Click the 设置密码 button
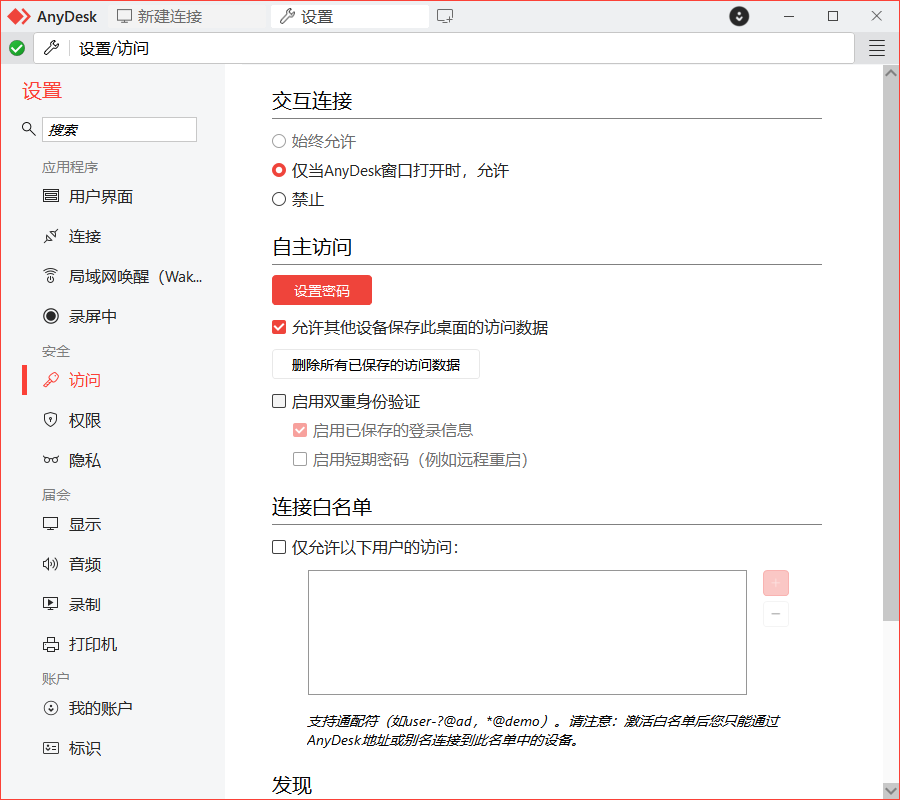900x800 pixels. (x=321, y=290)
